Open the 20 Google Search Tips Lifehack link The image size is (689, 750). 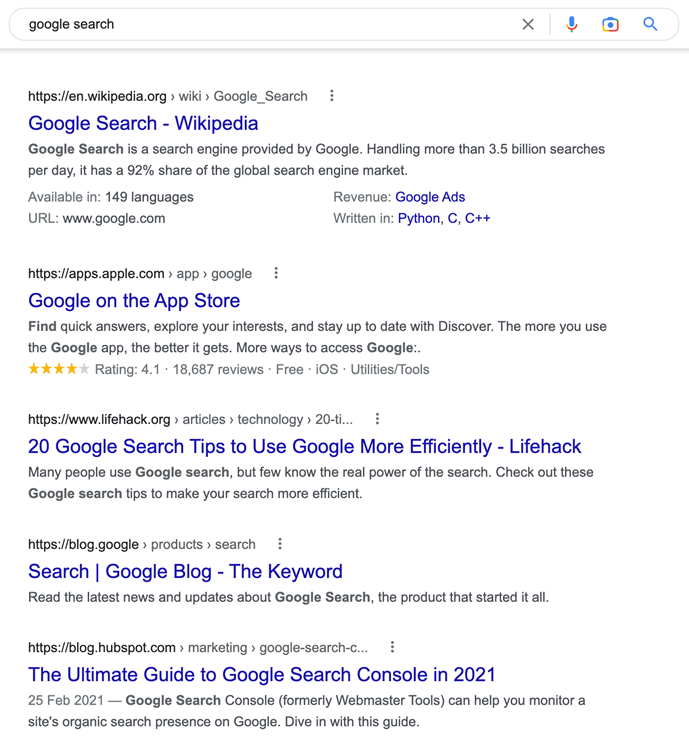click(304, 446)
